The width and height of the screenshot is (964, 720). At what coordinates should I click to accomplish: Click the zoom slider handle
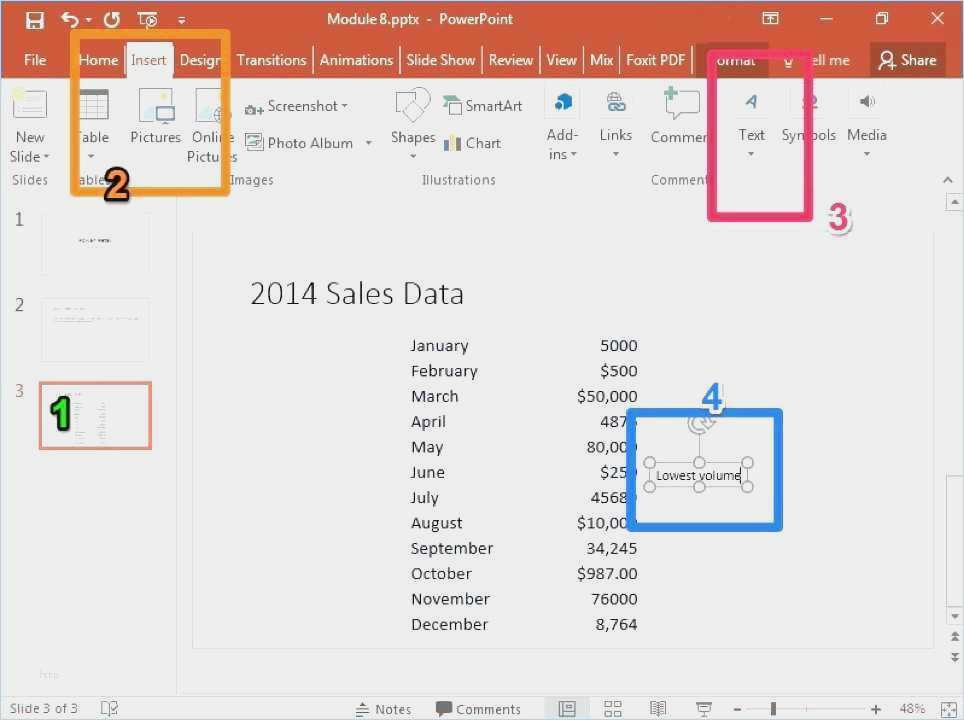[773, 709]
